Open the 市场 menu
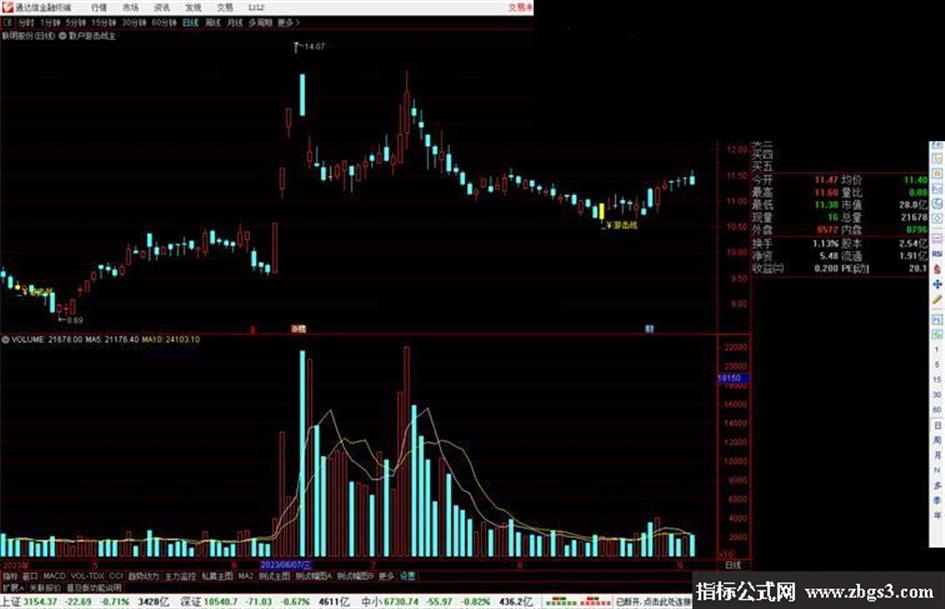The image size is (945, 609). [130, 7]
